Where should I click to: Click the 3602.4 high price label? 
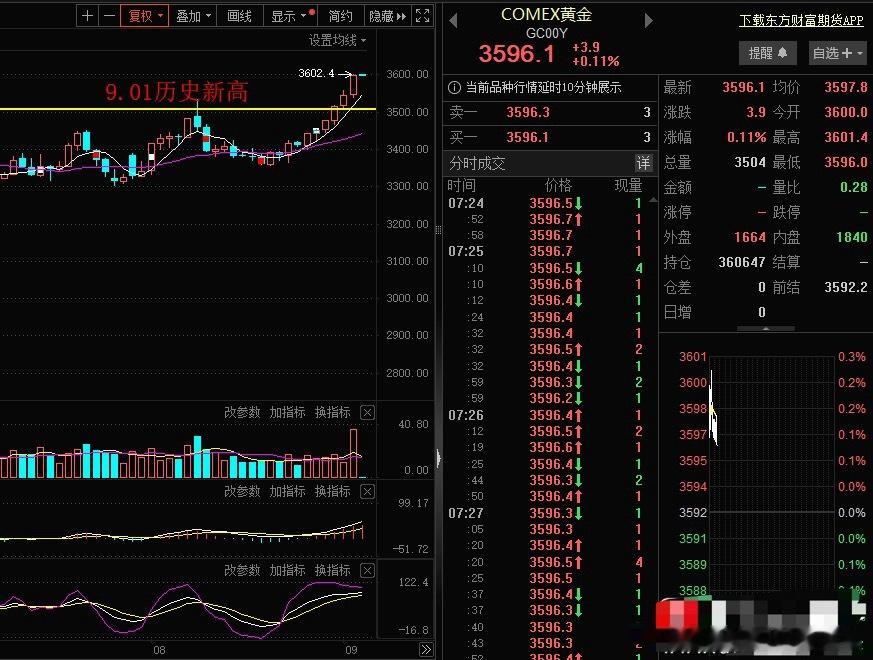316,73
